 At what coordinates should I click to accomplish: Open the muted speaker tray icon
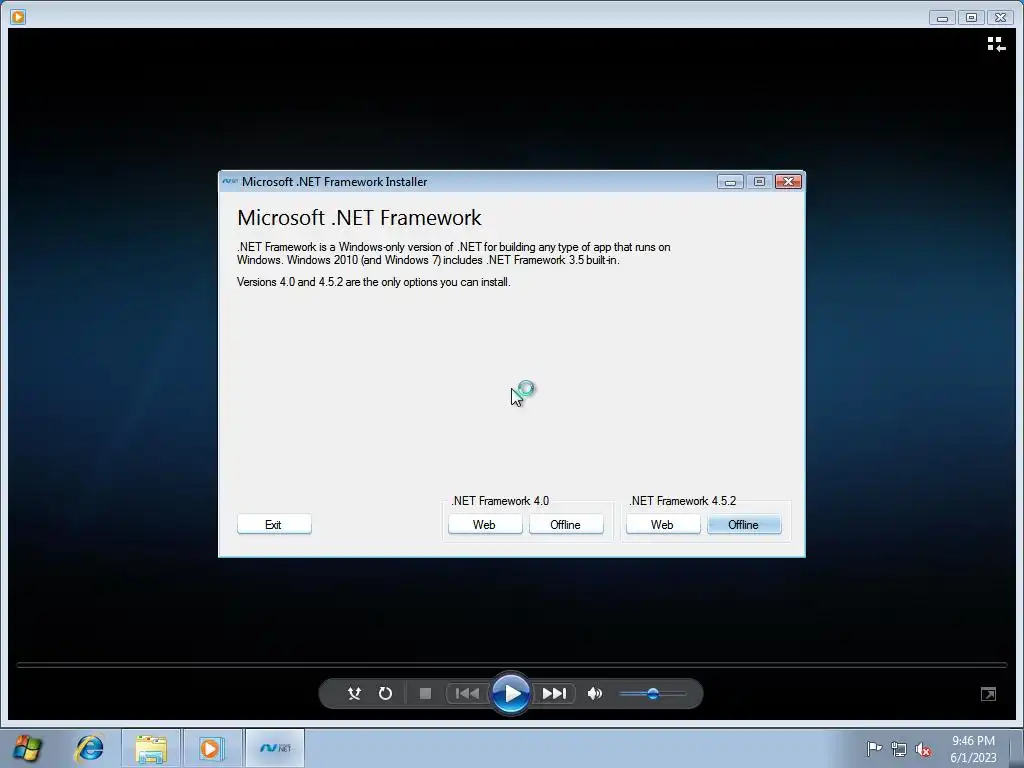click(x=923, y=749)
